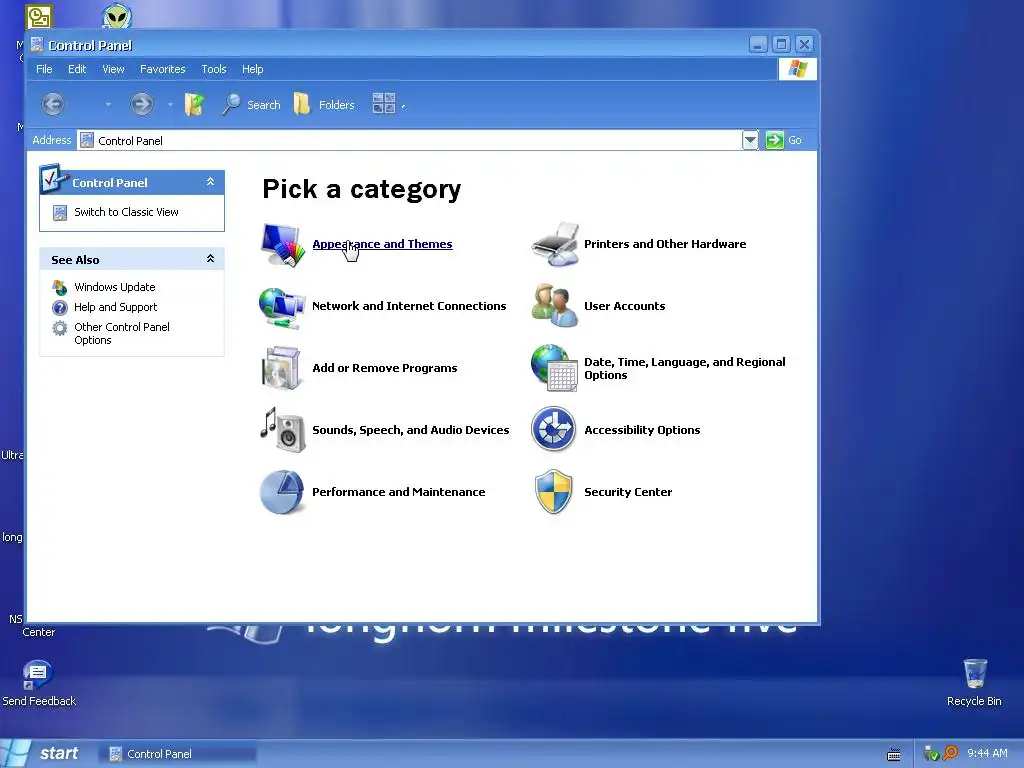Image resolution: width=1024 pixels, height=768 pixels.
Task: Click the Switch to Classic View icon
Action: (59, 213)
